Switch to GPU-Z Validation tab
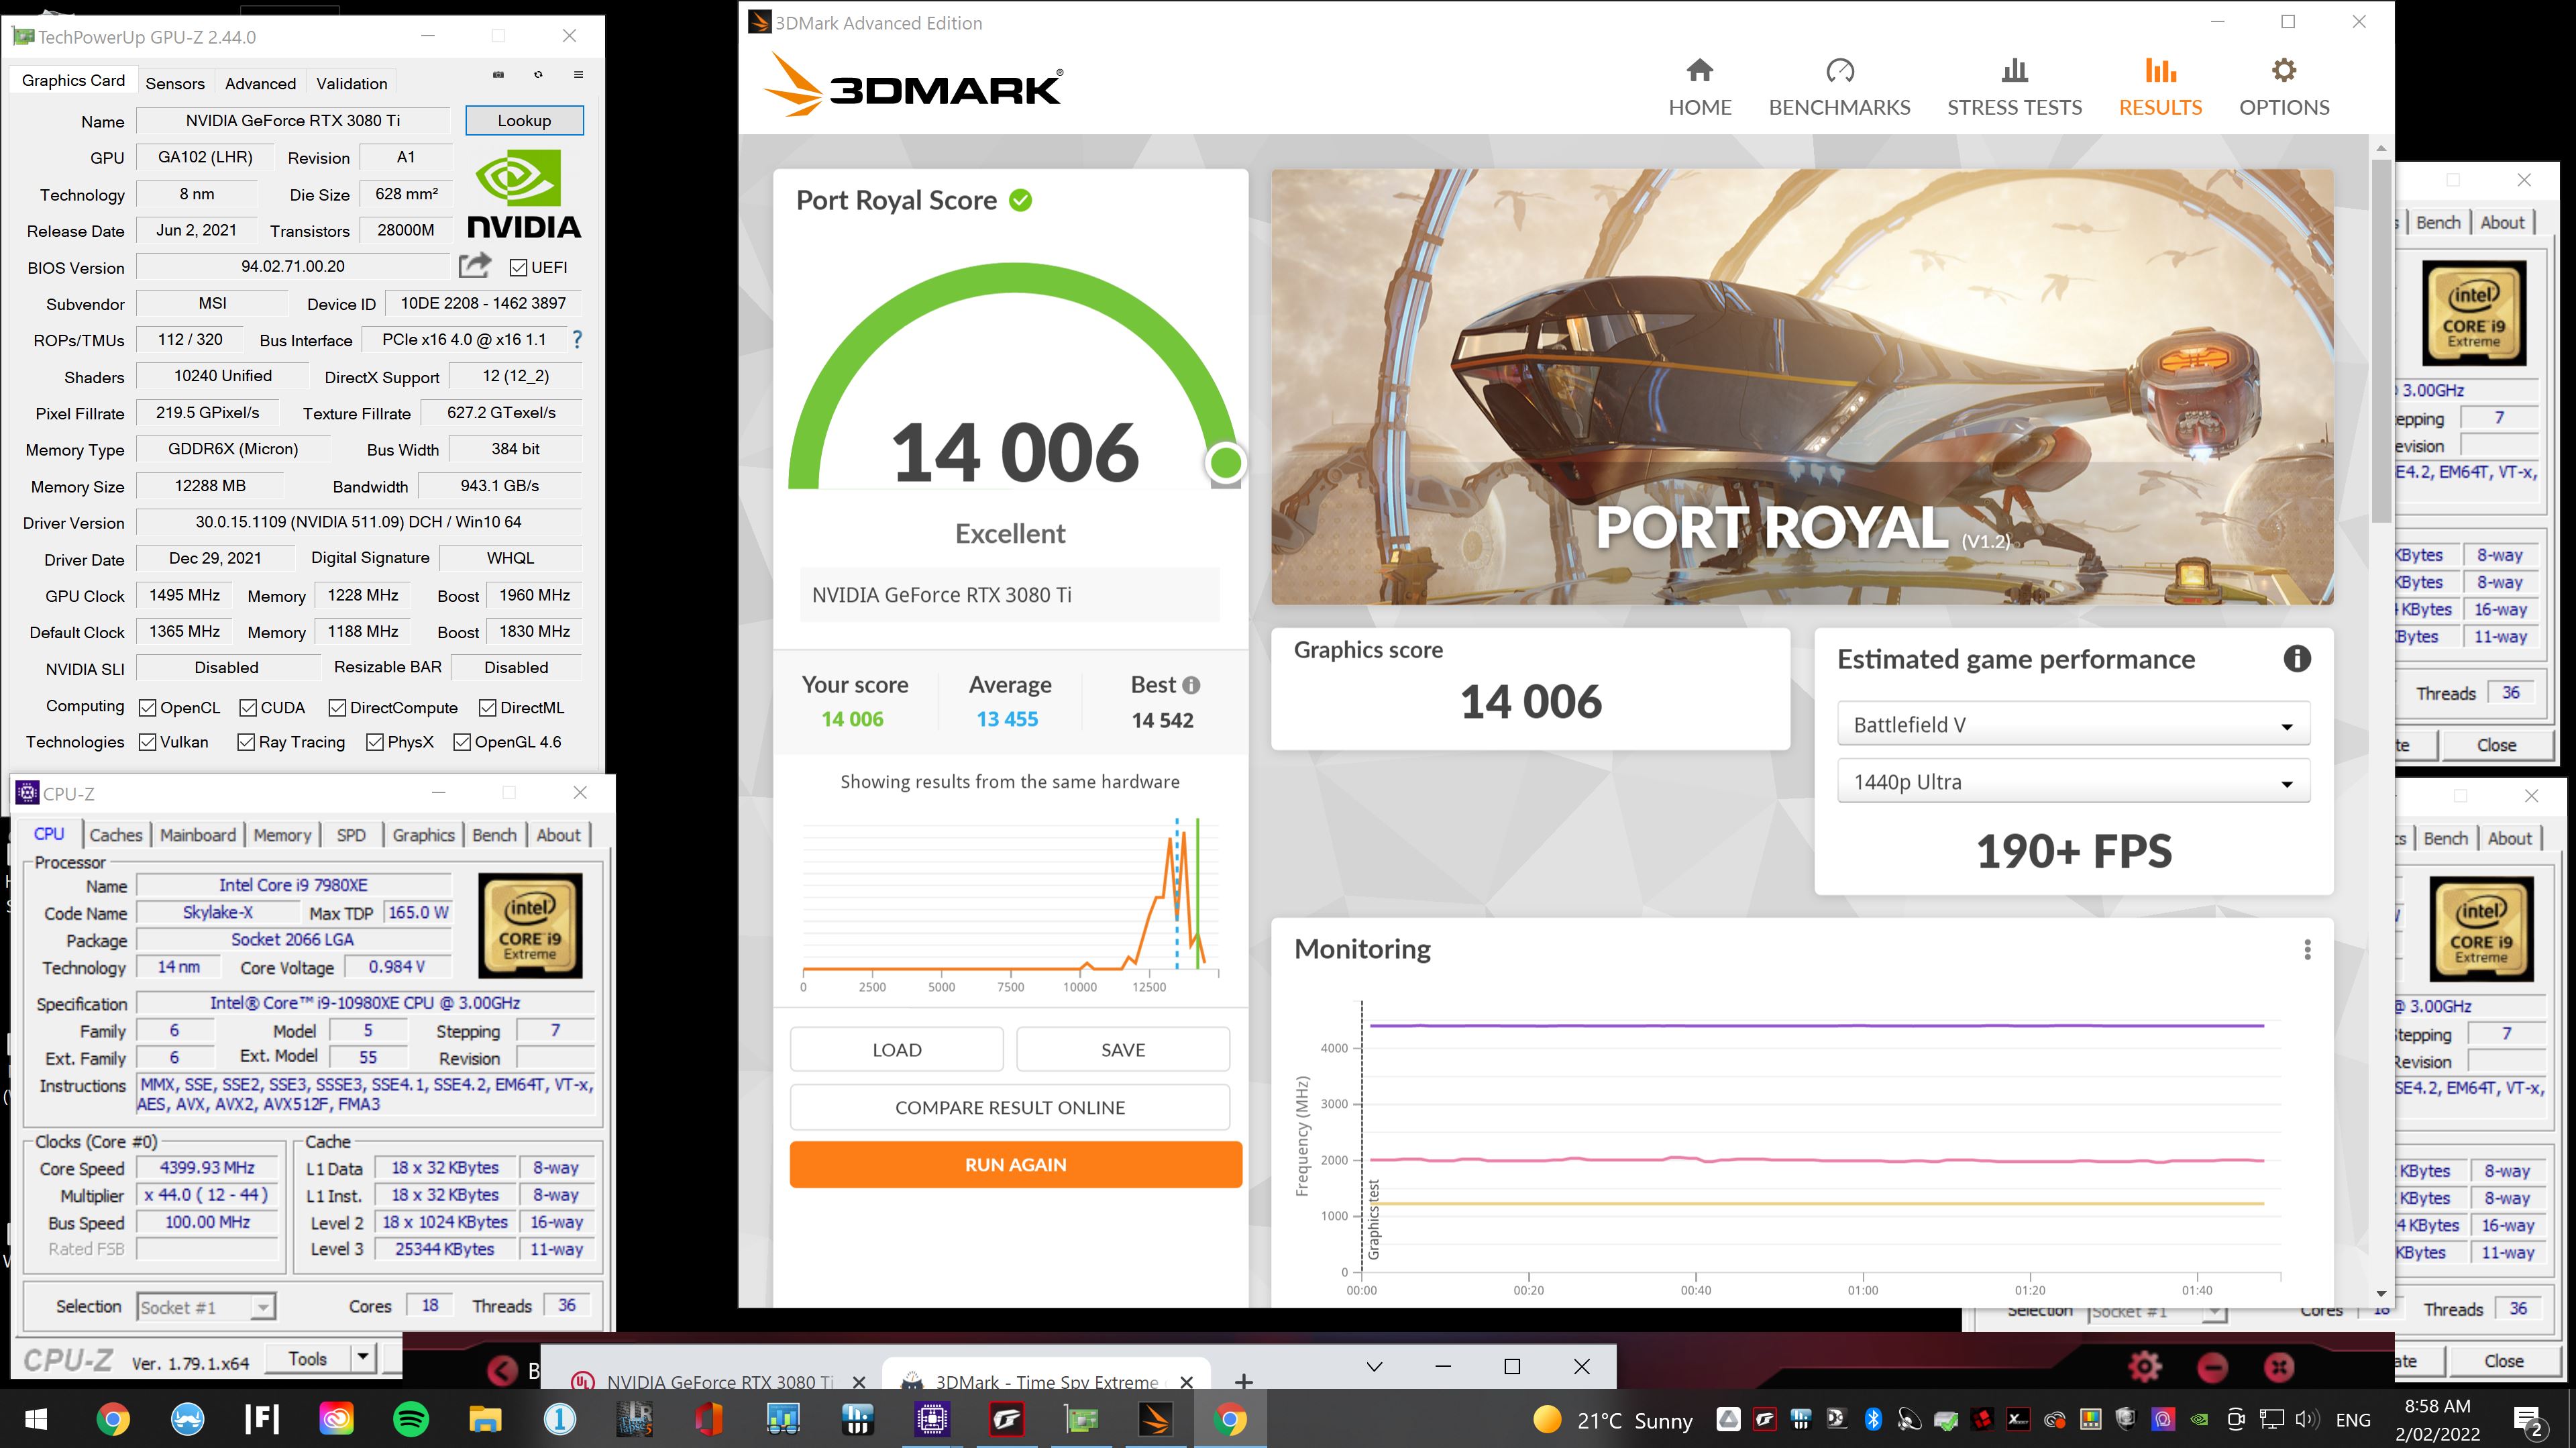Viewport: 2576px width, 1448px height. [x=352, y=83]
